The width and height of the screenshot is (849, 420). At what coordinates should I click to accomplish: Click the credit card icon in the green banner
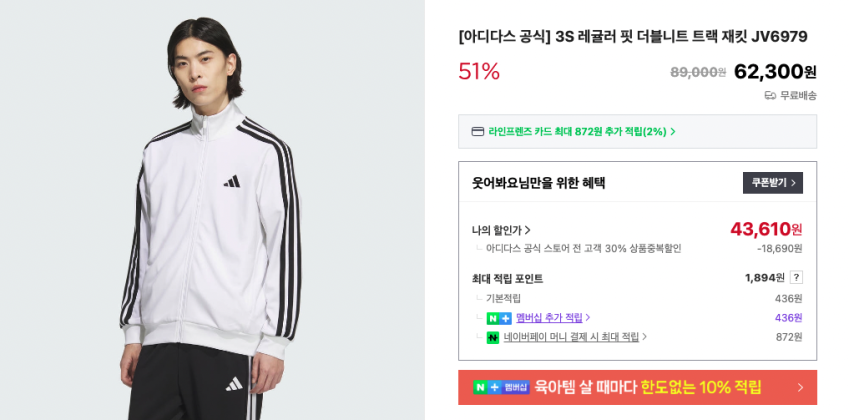pyautogui.click(x=478, y=132)
